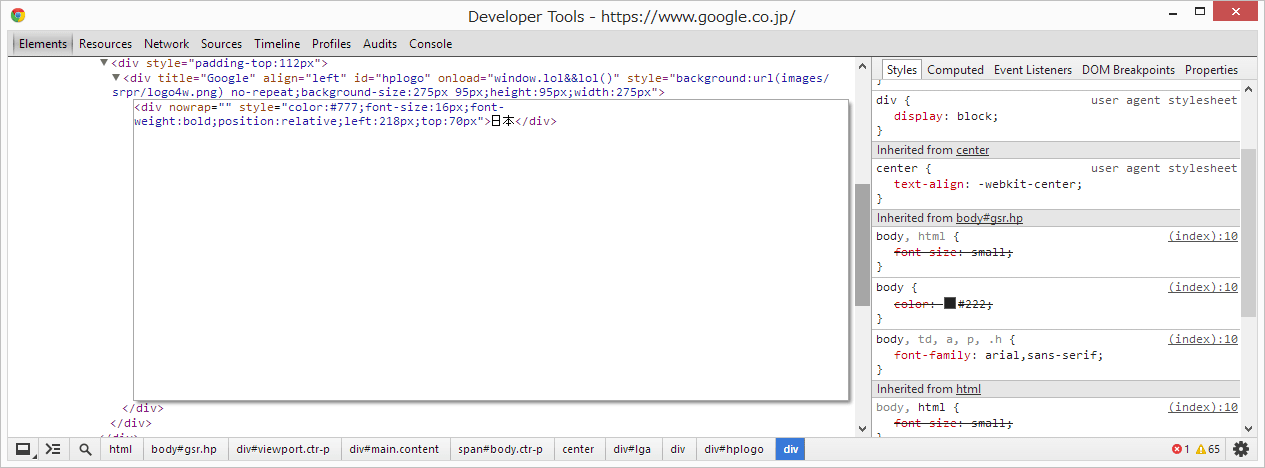The image size is (1265, 468).
Task: Click the red error count icon
Action: [x=1177, y=449]
